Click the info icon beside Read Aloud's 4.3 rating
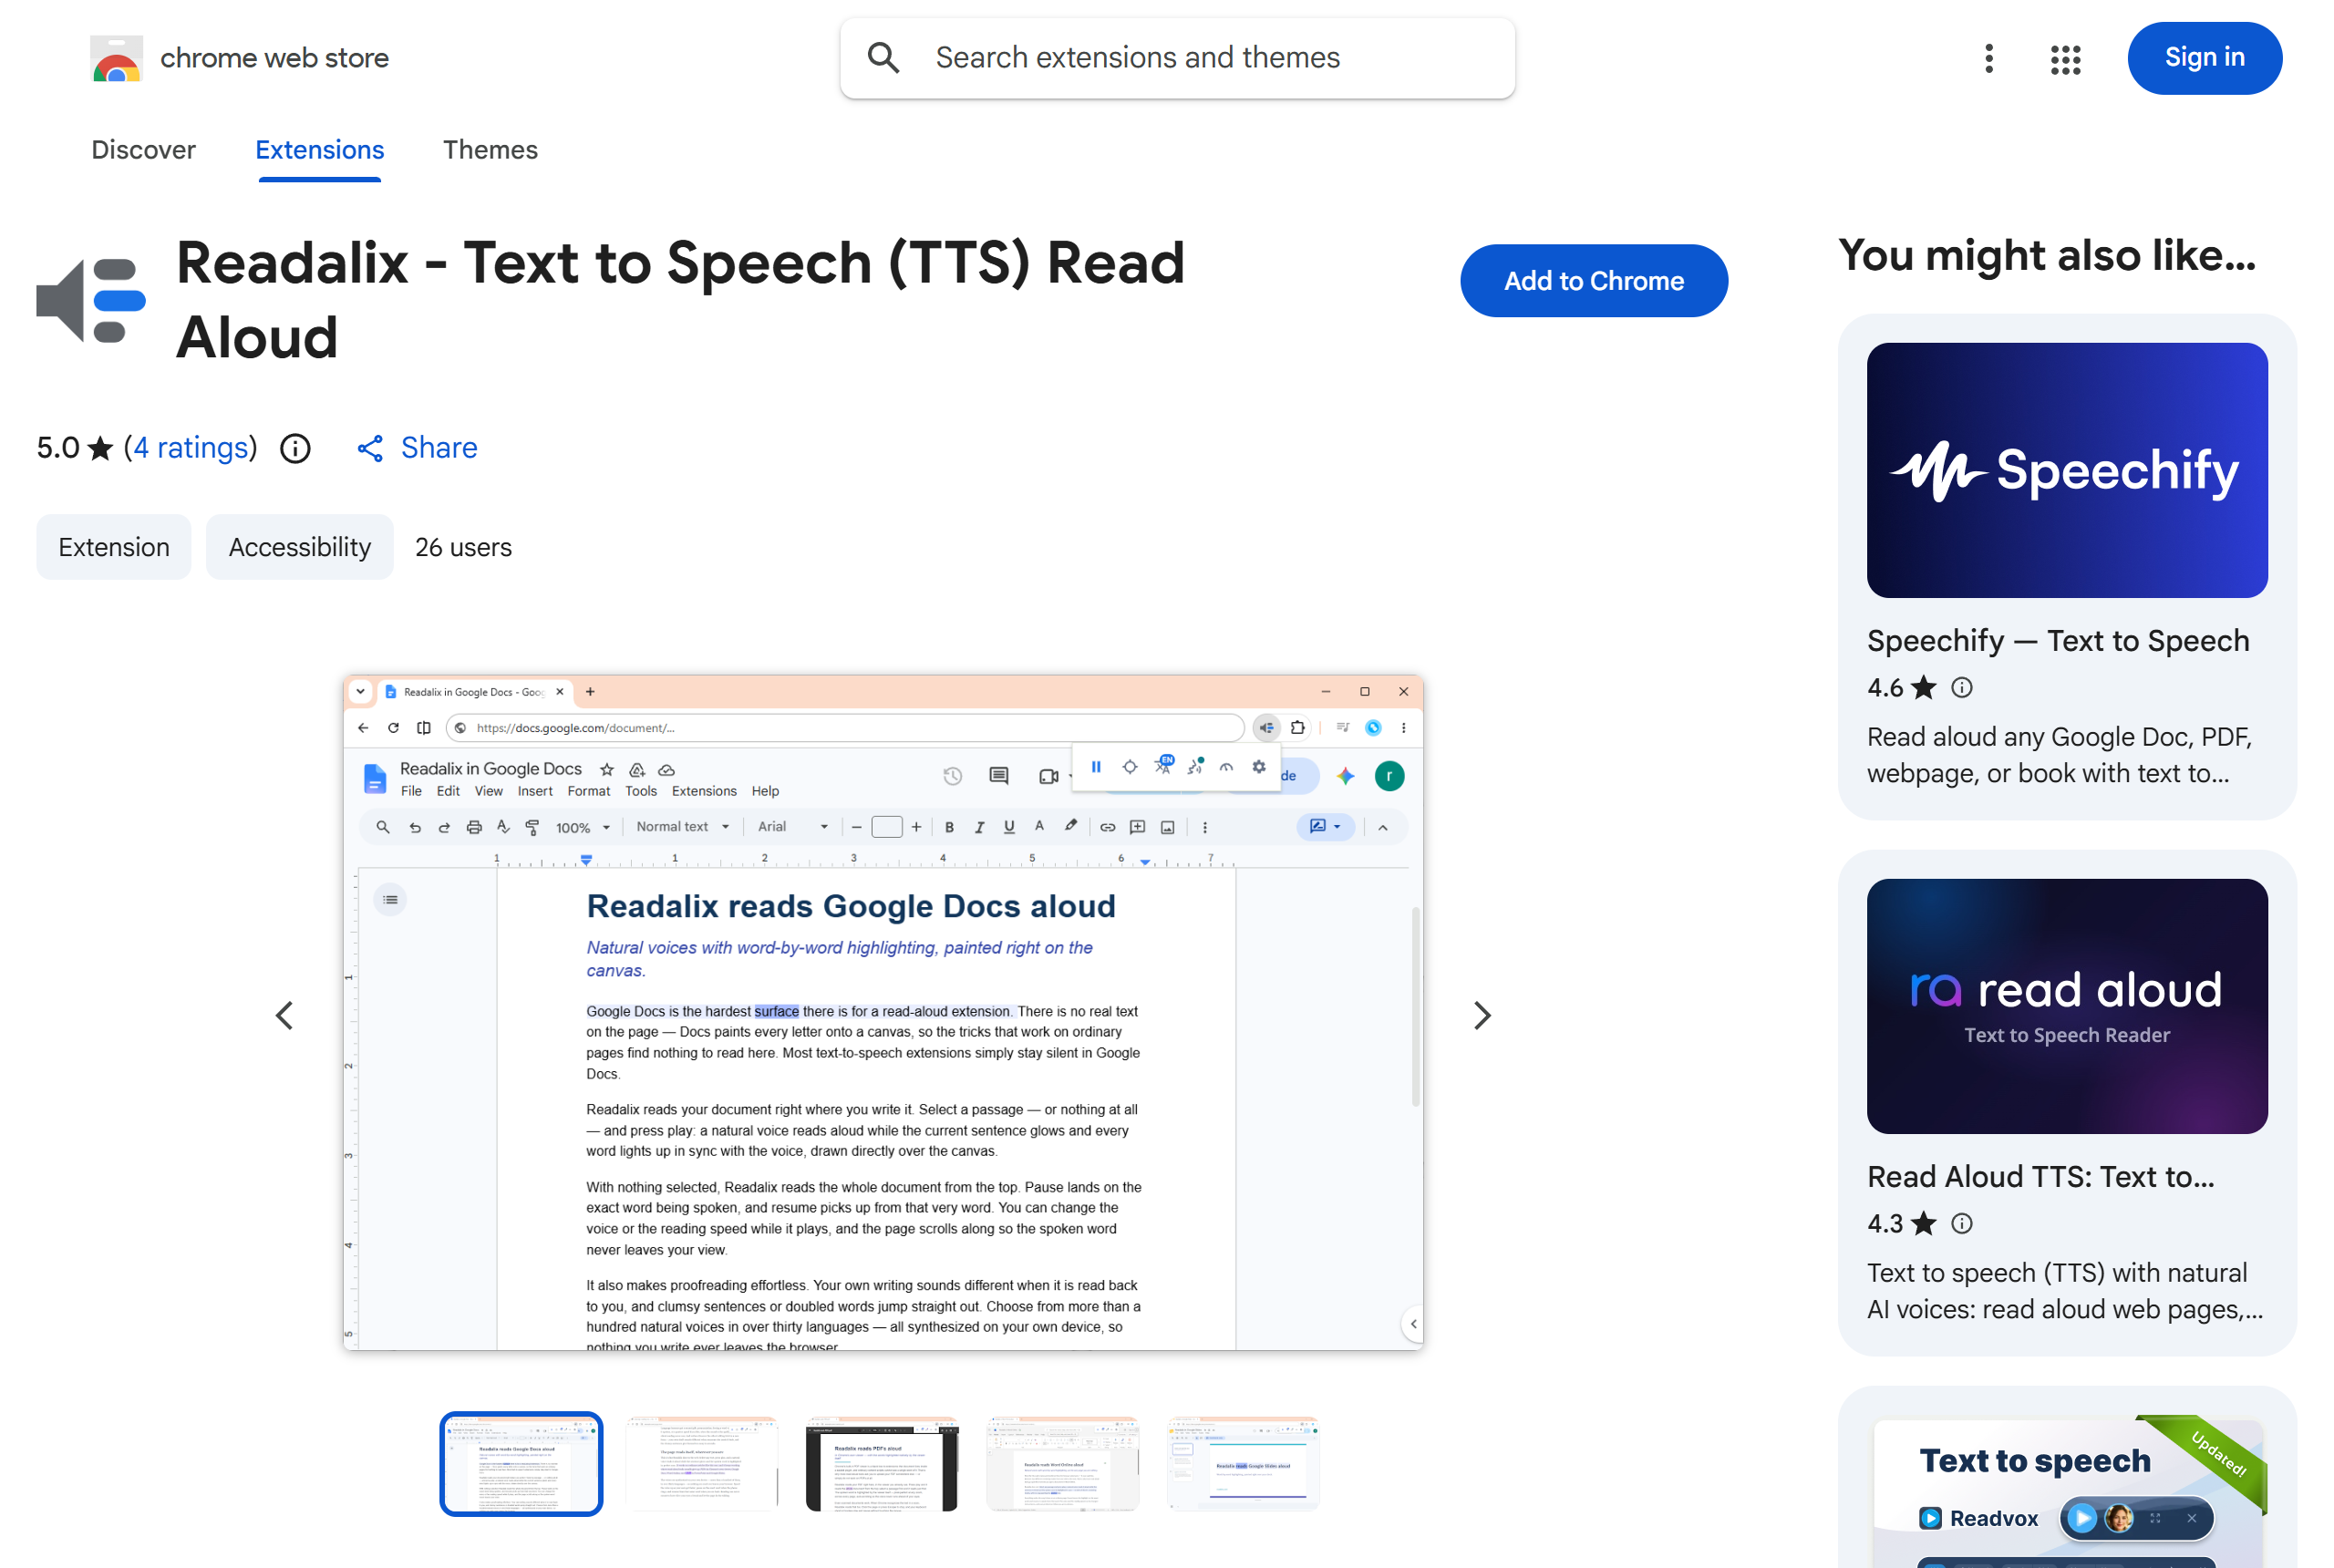The height and width of the screenshot is (1568, 2334). click(1961, 1223)
